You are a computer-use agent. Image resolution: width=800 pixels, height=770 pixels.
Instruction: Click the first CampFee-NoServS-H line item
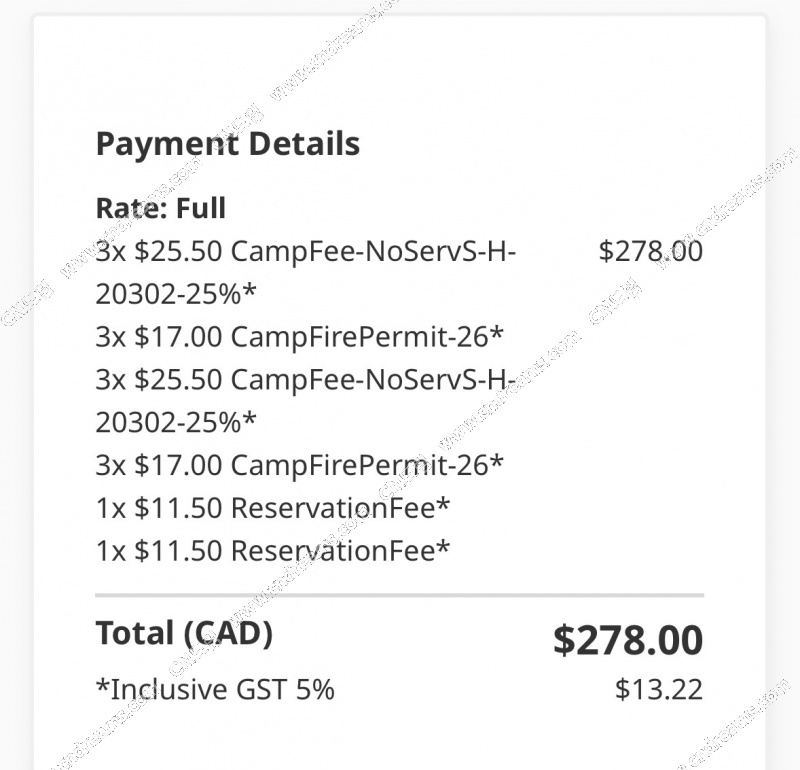(306, 251)
